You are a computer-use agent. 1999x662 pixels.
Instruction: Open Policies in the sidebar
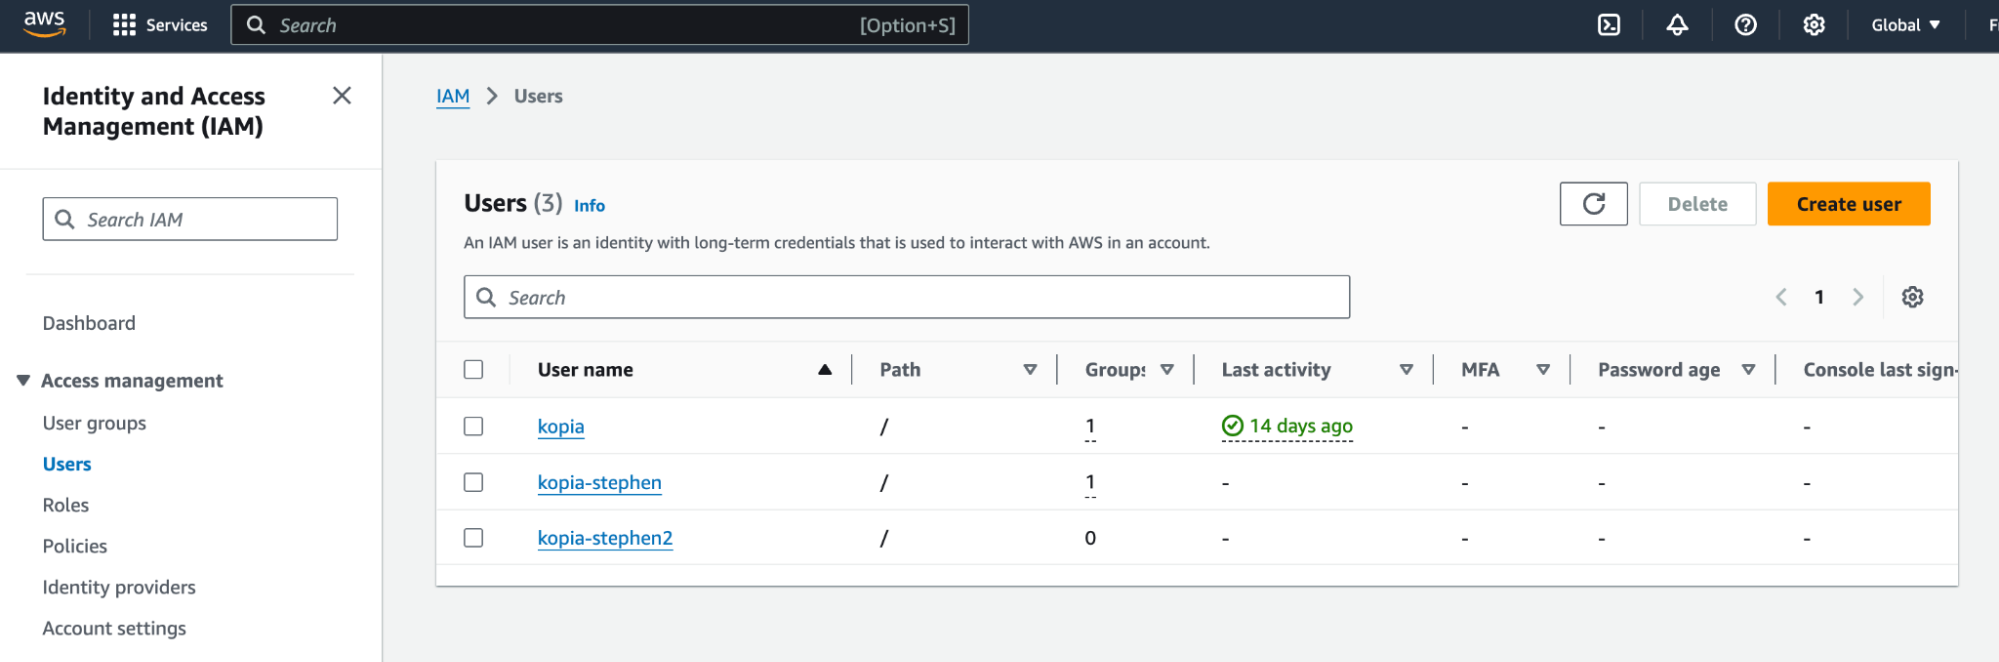75,546
